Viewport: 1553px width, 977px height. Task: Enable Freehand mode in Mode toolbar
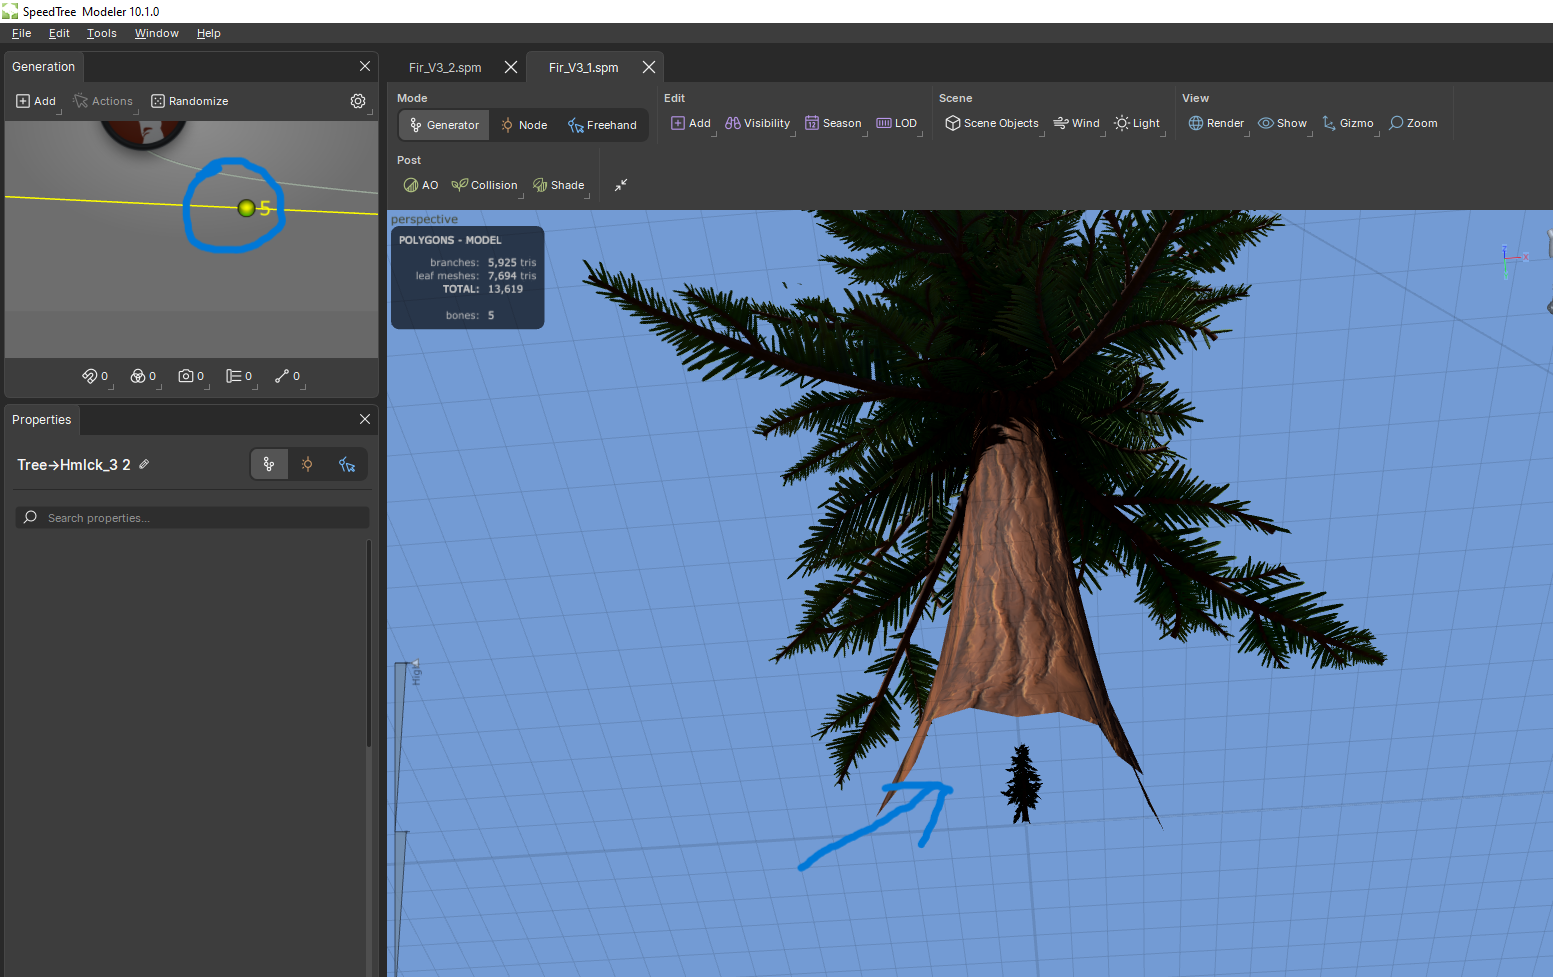coord(602,125)
